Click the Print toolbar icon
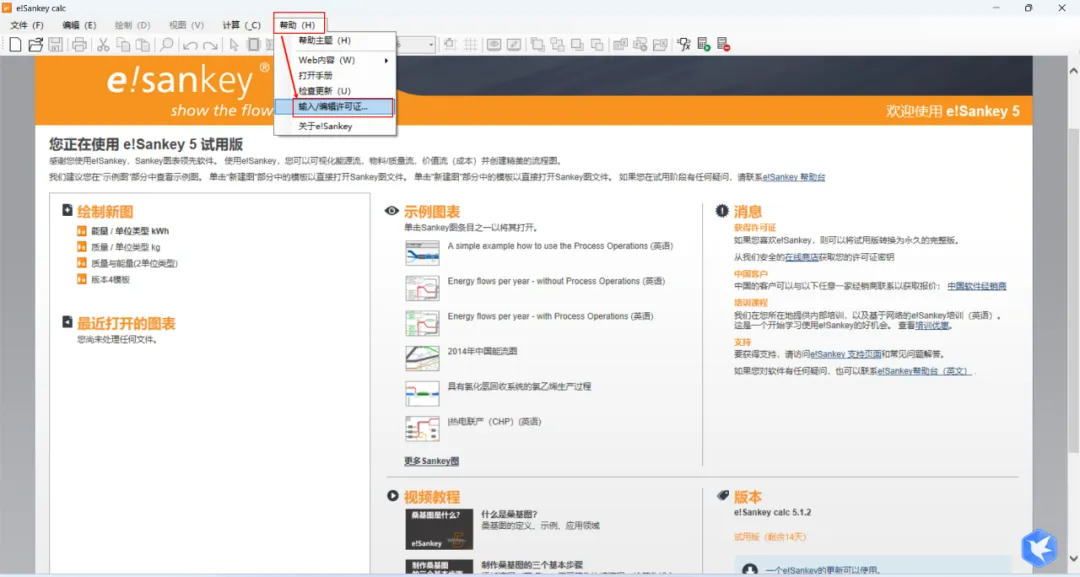1080x577 pixels. pyautogui.click(x=79, y=45)
